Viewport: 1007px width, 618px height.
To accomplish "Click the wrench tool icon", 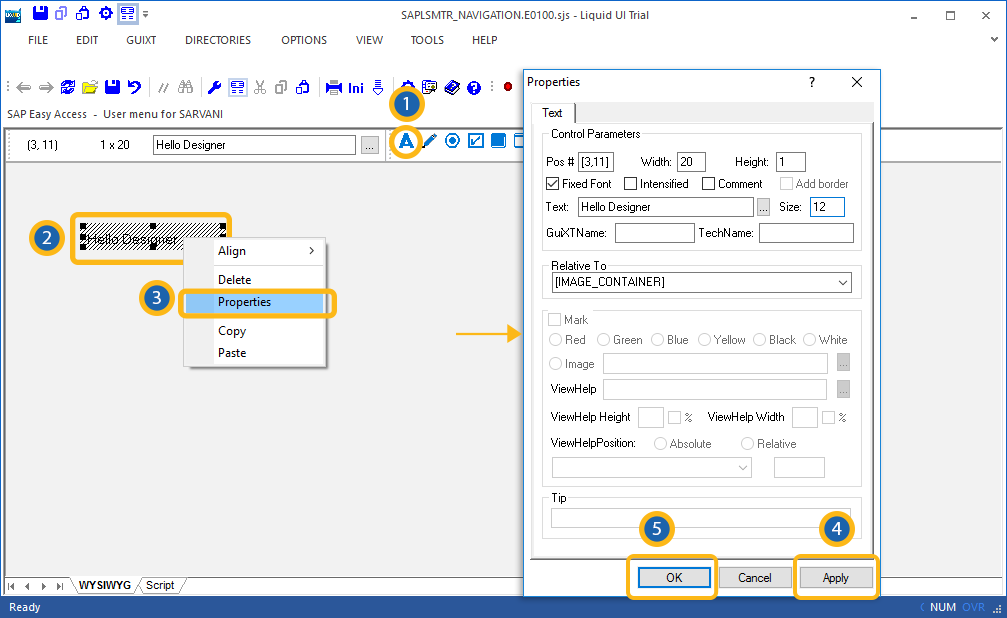I will click(x=214, y=87).
